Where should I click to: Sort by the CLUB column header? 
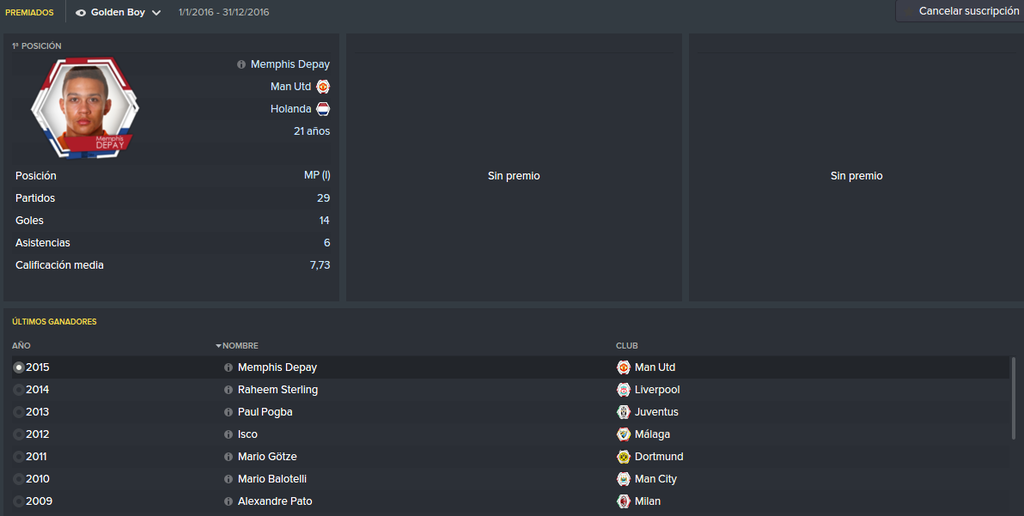tap(626, 346)
